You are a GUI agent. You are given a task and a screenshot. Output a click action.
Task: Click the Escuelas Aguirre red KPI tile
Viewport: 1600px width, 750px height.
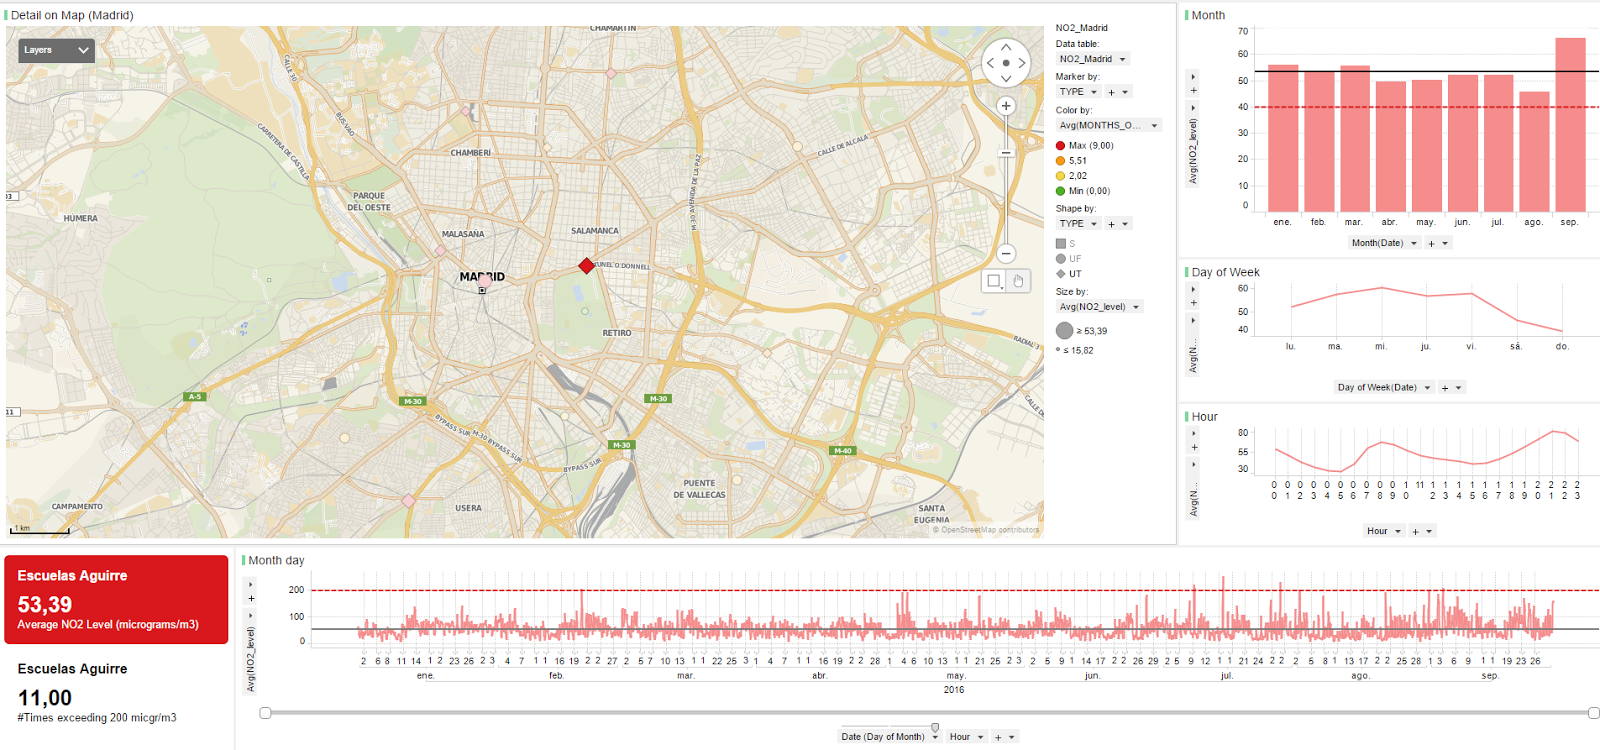click(x=116, y=600)
